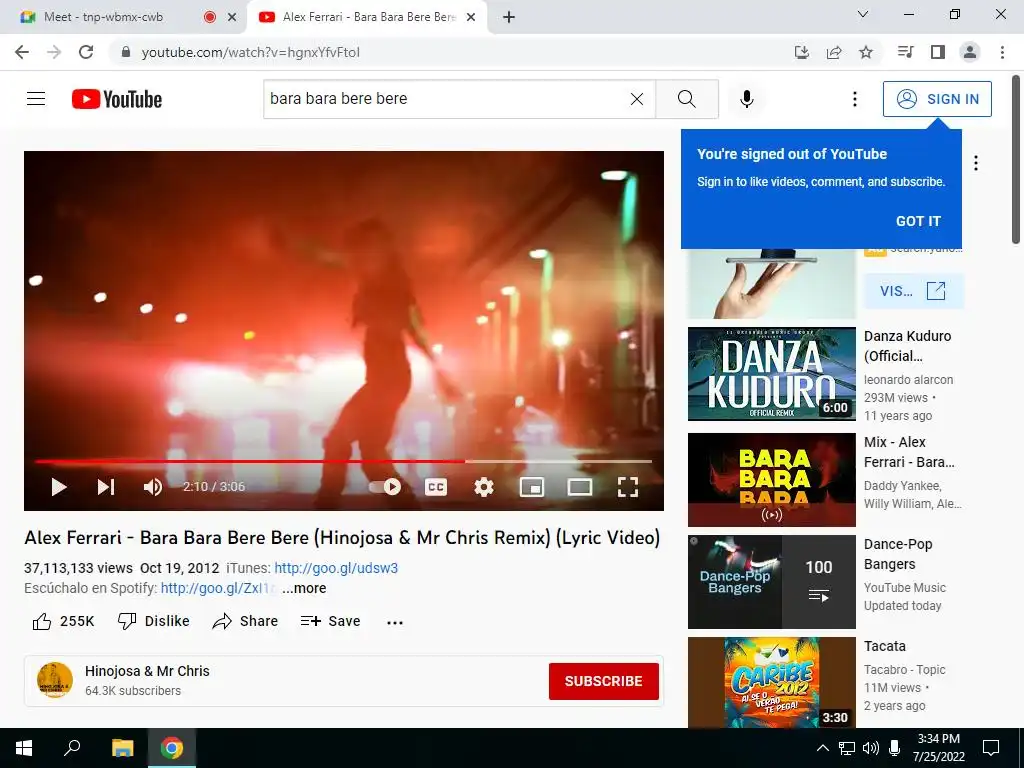The width and height of the screenshot is (1024, 768).
Task: Enter full screen mode
Action: coord(628,487)
